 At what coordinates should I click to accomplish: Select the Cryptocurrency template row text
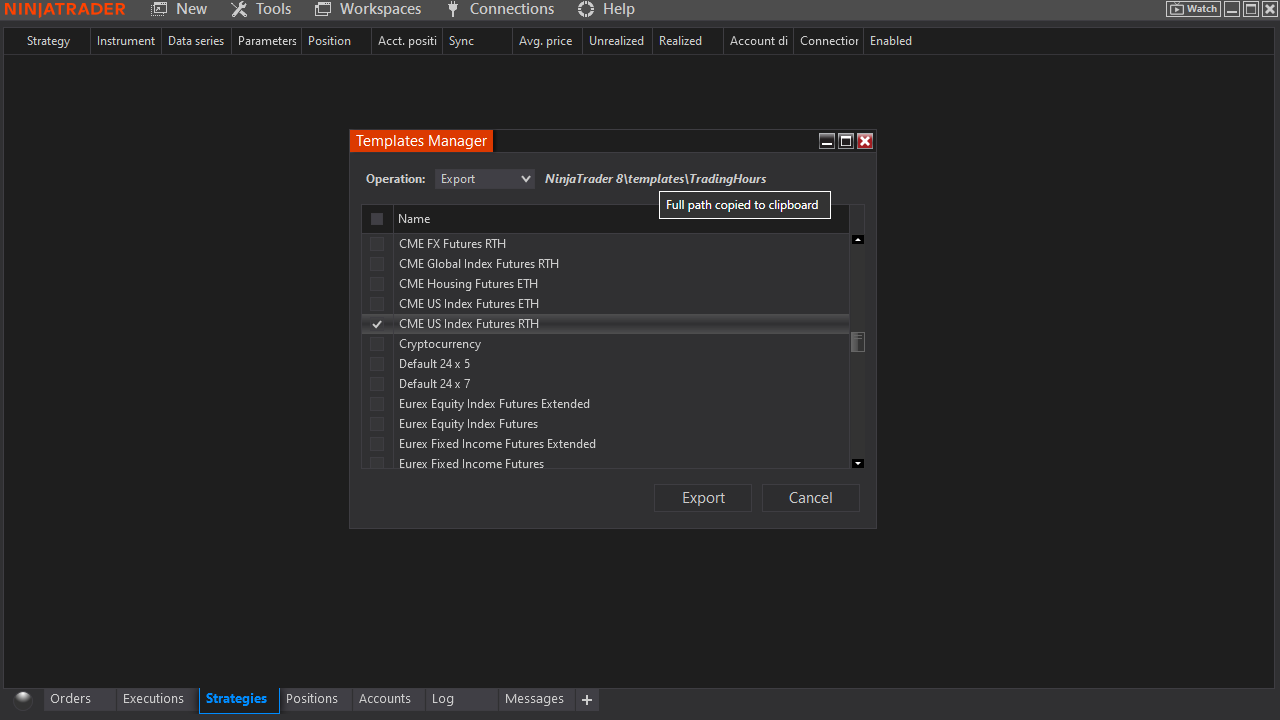440,344
